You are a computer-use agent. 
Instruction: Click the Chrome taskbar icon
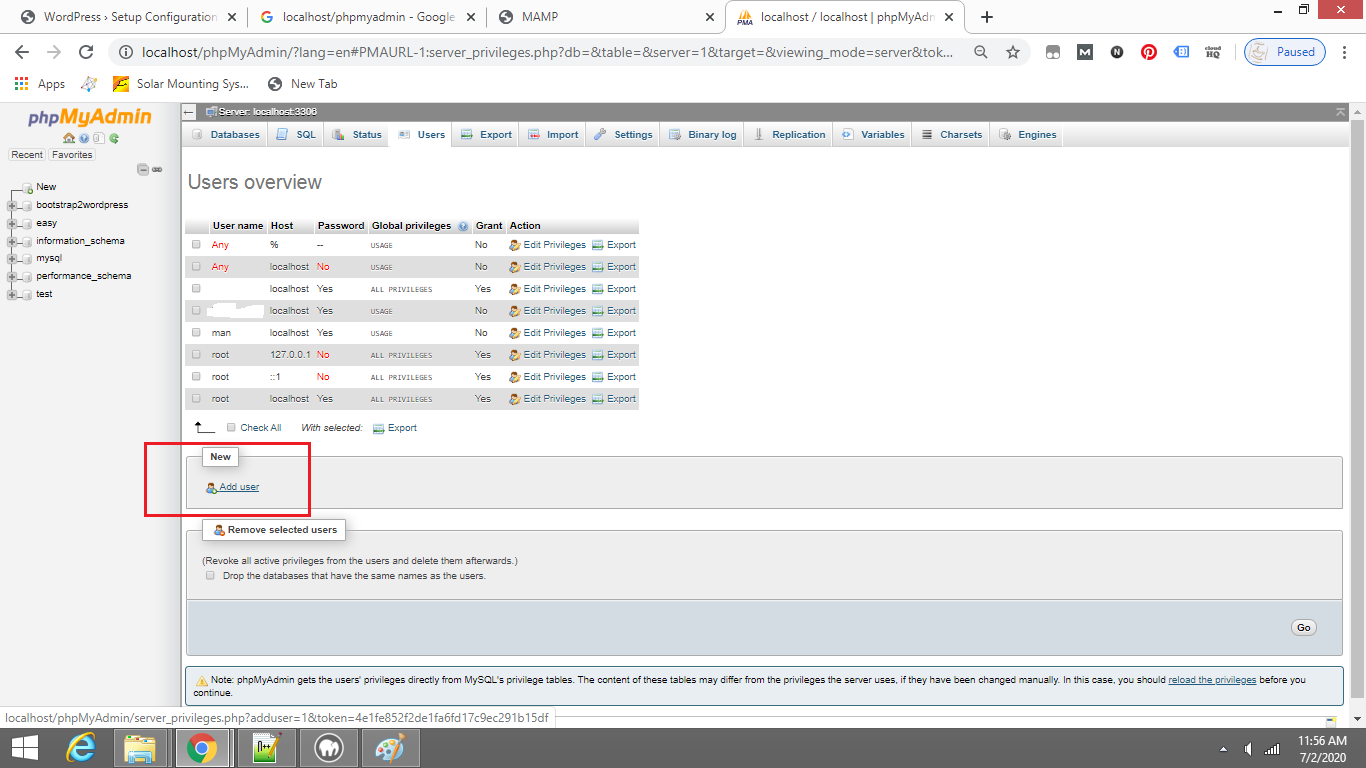point(201,748)
